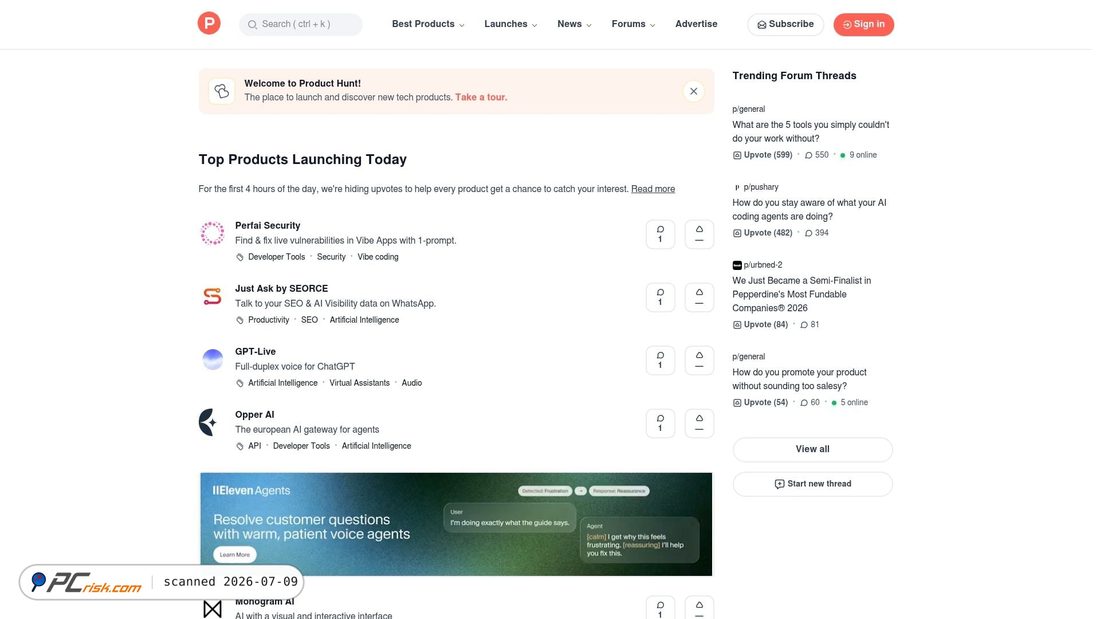Click the magnifier icon in search box
This screenshot has height=619, width=1100.
(253, 25)
